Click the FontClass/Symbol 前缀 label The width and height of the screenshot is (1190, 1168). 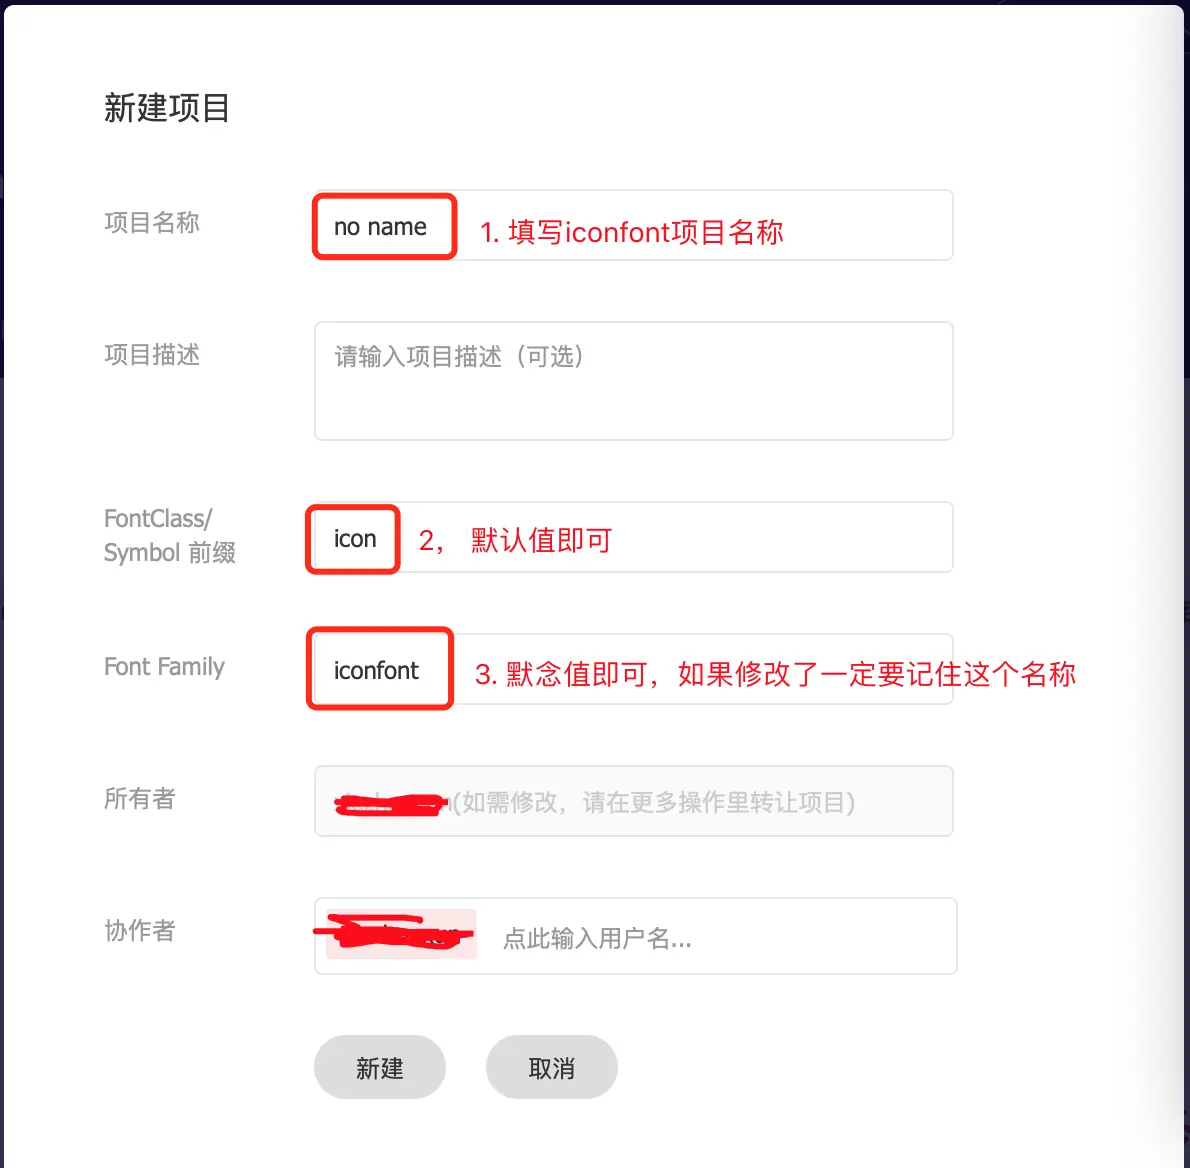(x=168, y=536)
